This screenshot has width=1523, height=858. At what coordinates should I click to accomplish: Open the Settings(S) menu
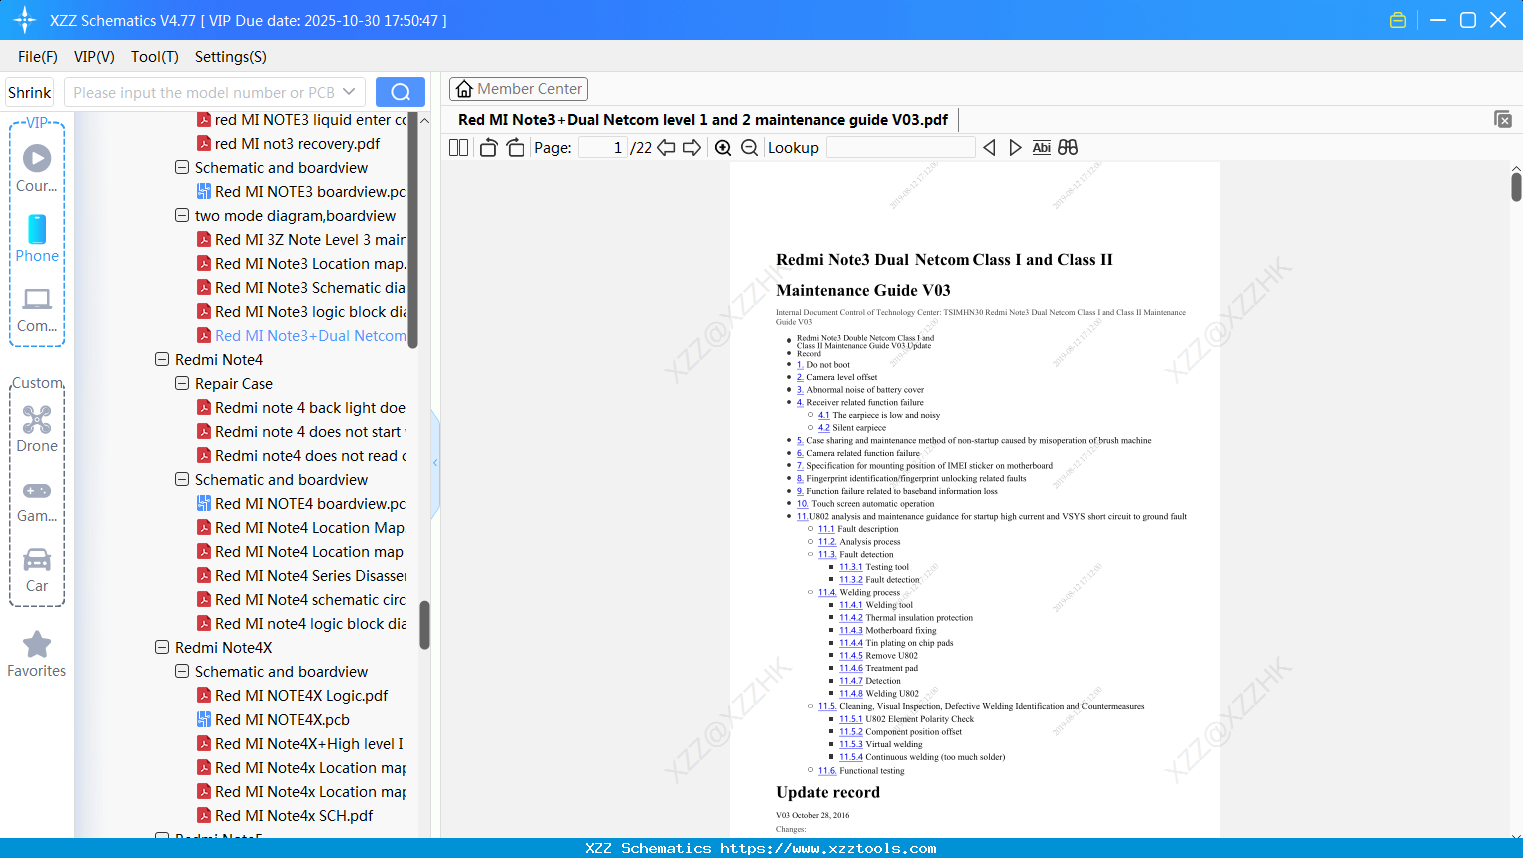(231, 57)
